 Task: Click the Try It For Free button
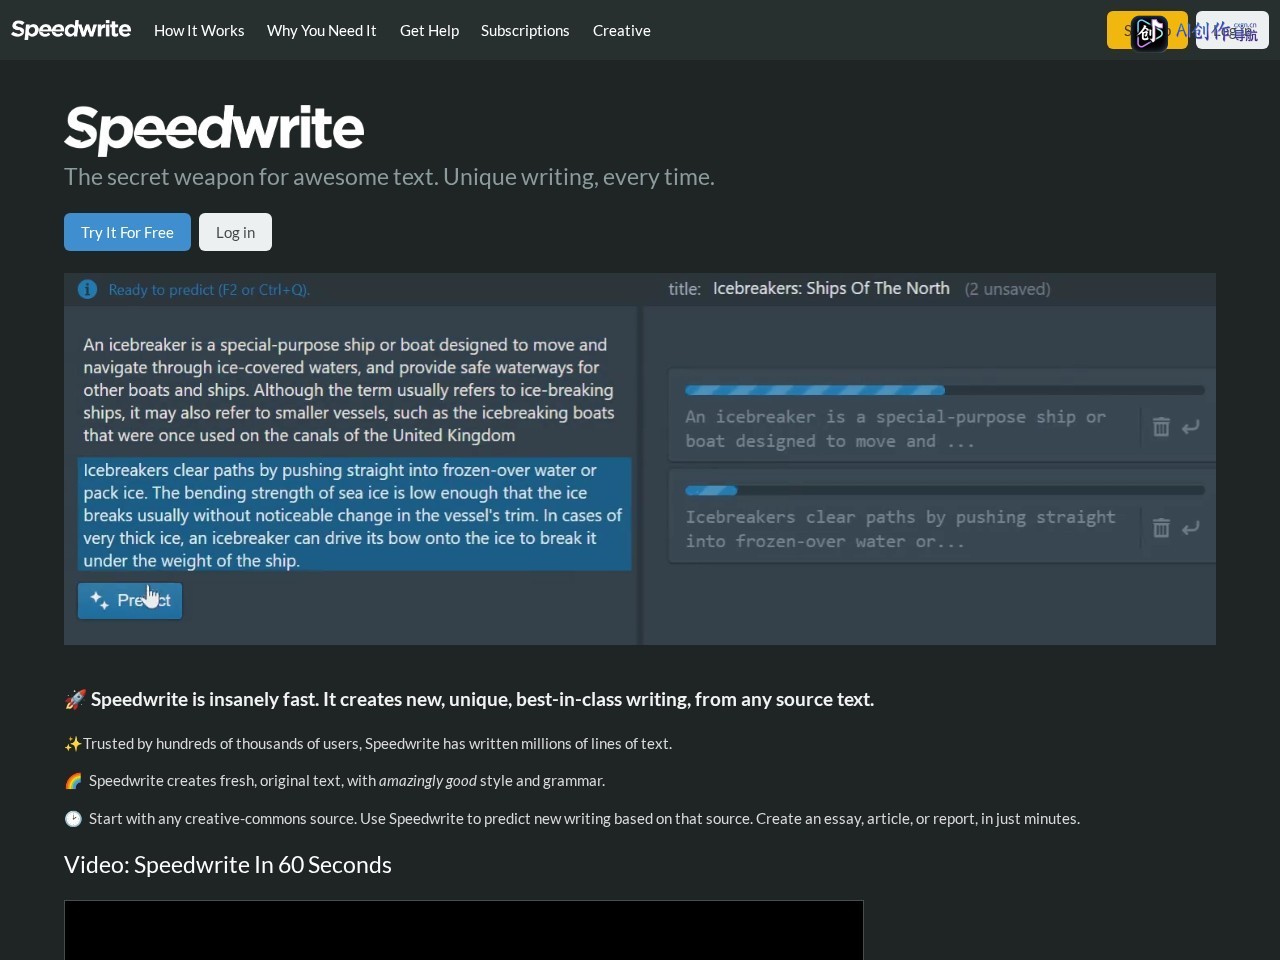click(x=127, y=232)
